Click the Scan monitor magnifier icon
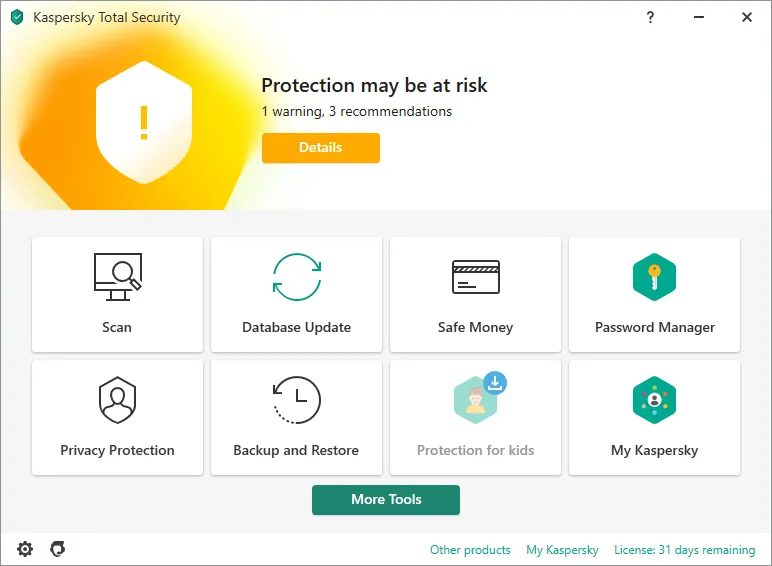 (117, 277)
